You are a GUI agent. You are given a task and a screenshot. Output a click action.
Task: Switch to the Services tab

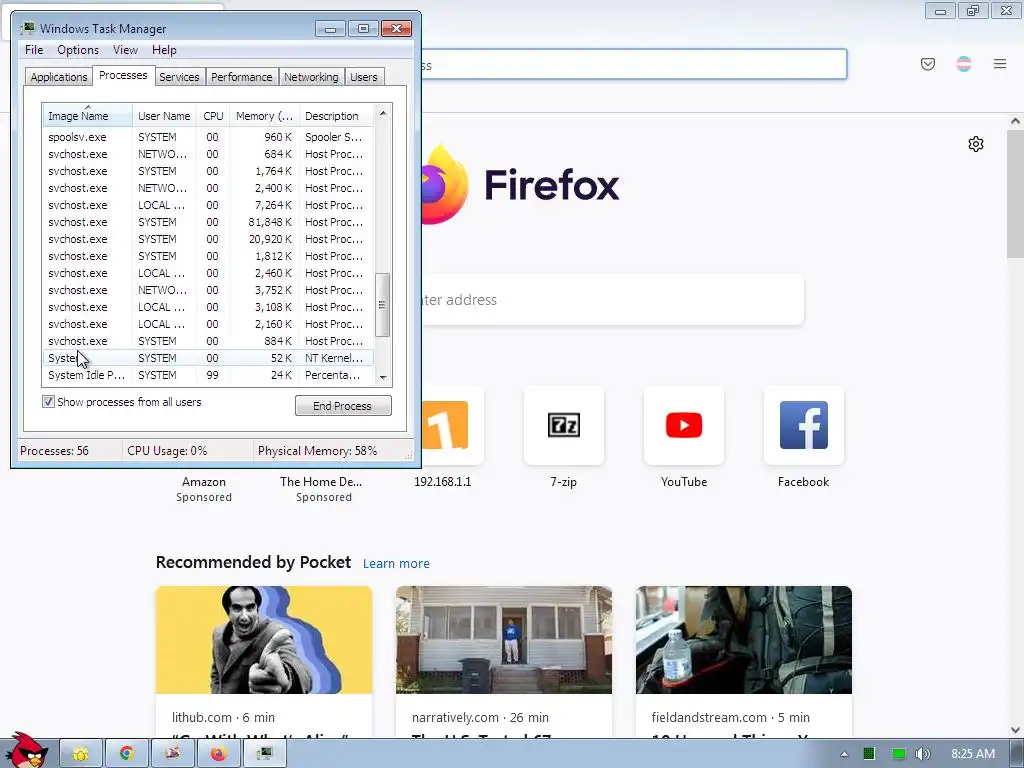click(x=179, y=77)
